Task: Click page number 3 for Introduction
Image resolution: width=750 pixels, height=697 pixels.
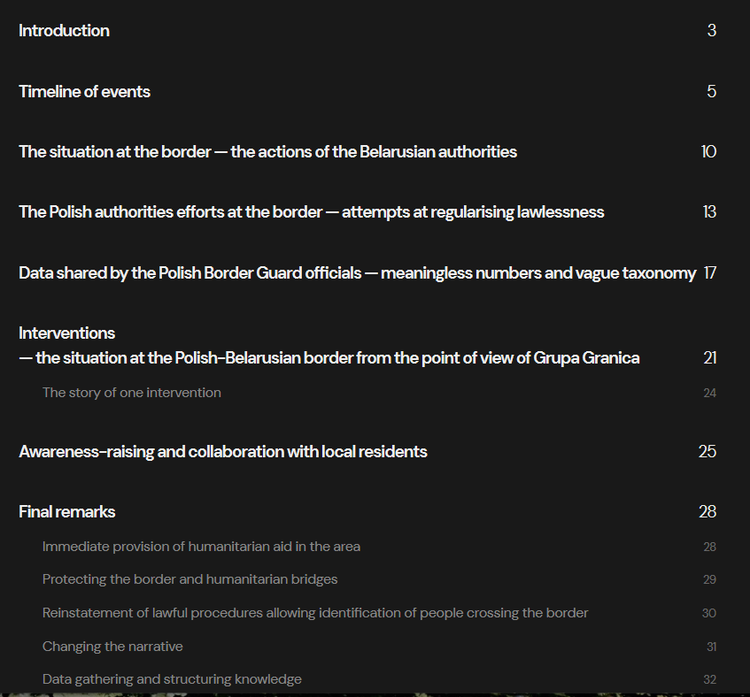Action: [x=712, y=31]
